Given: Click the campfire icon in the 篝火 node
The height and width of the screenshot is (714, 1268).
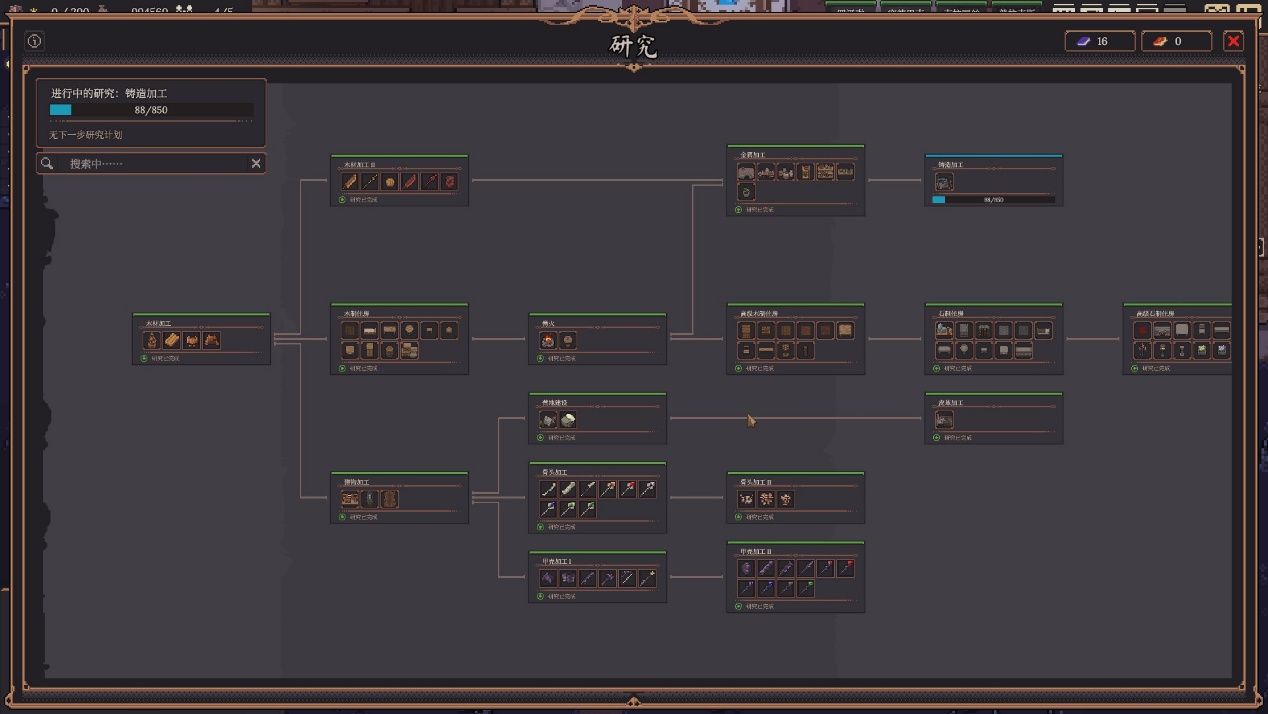Looking at the screenshot, I should (x=548, y=341).
